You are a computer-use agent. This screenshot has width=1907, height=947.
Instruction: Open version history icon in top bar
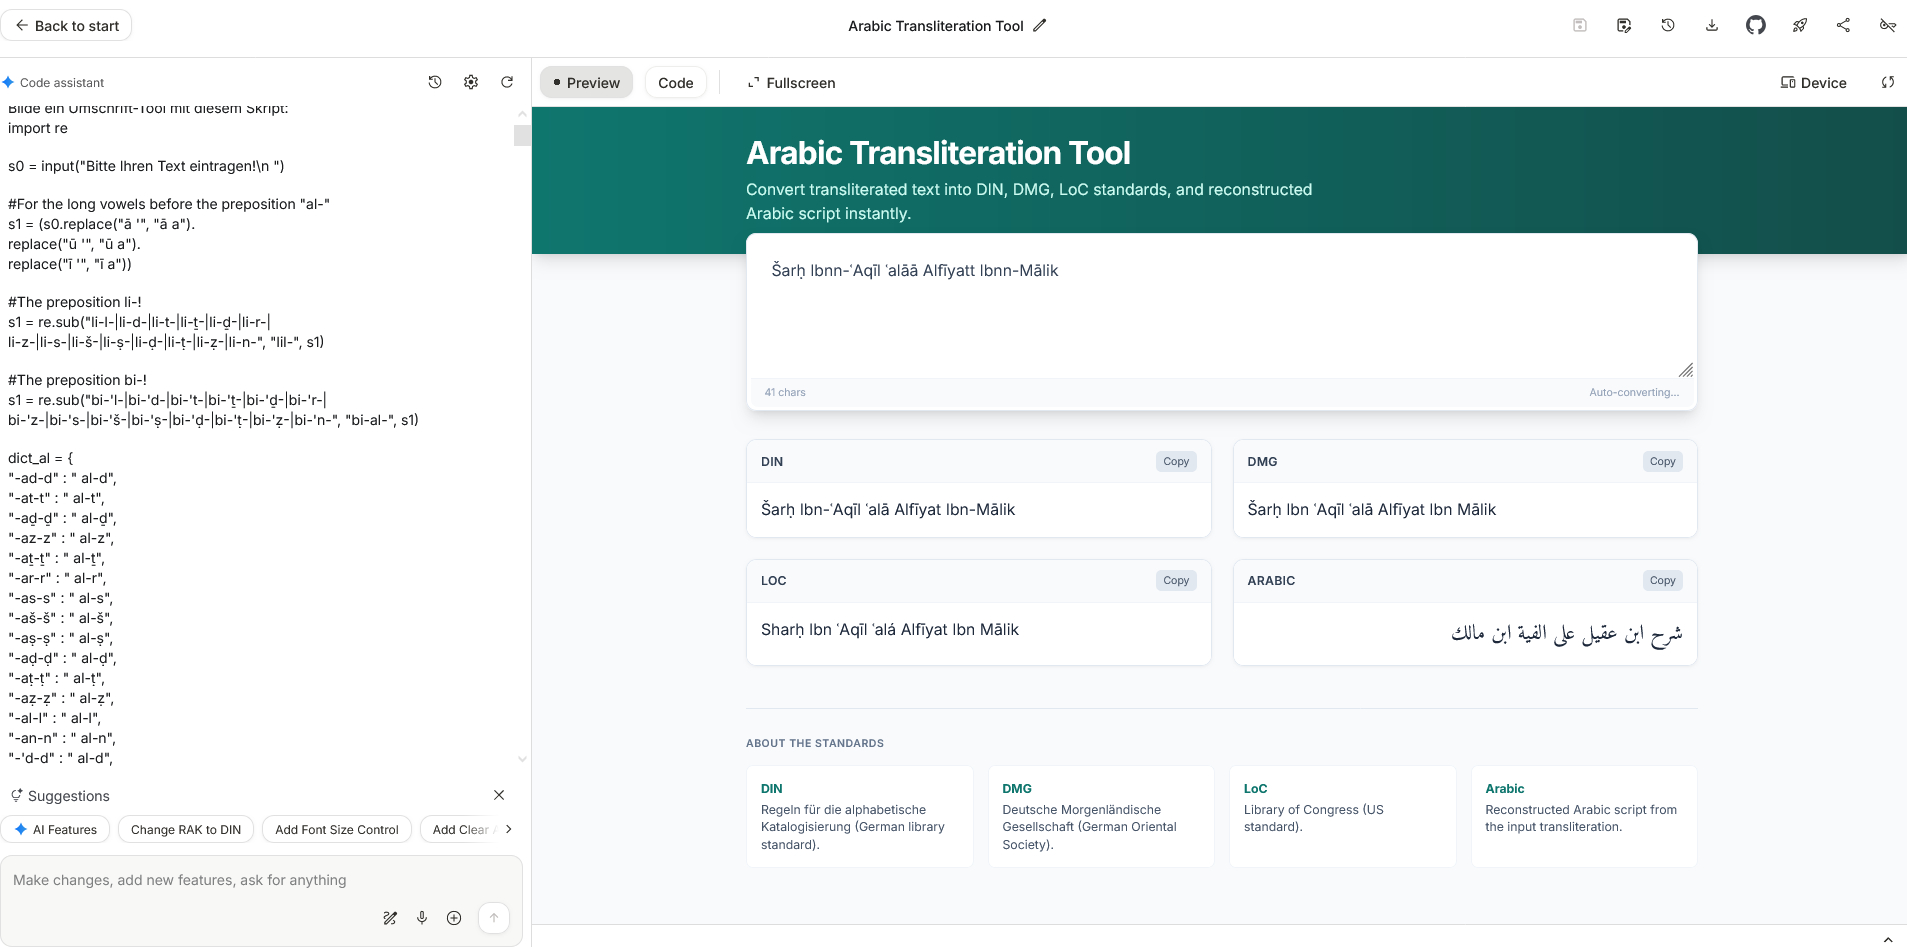click(1667, 26)
